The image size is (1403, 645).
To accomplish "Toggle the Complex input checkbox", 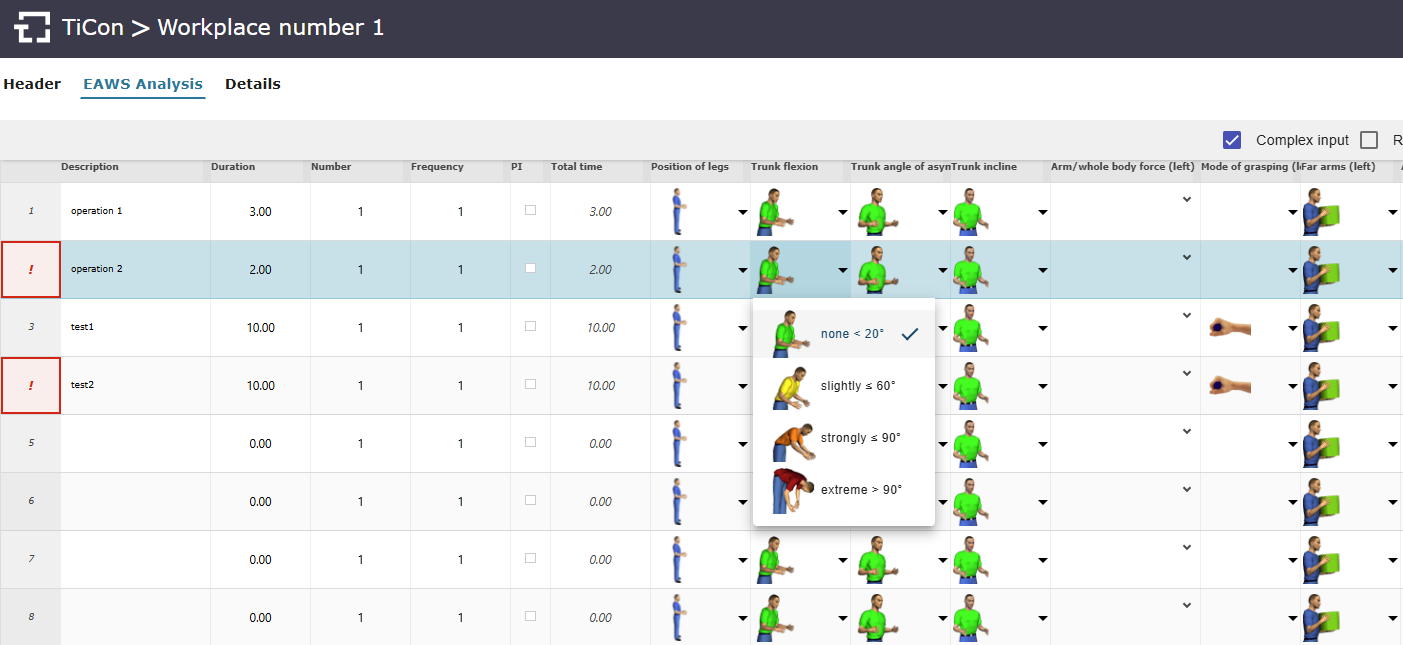I will (1232, 140).
